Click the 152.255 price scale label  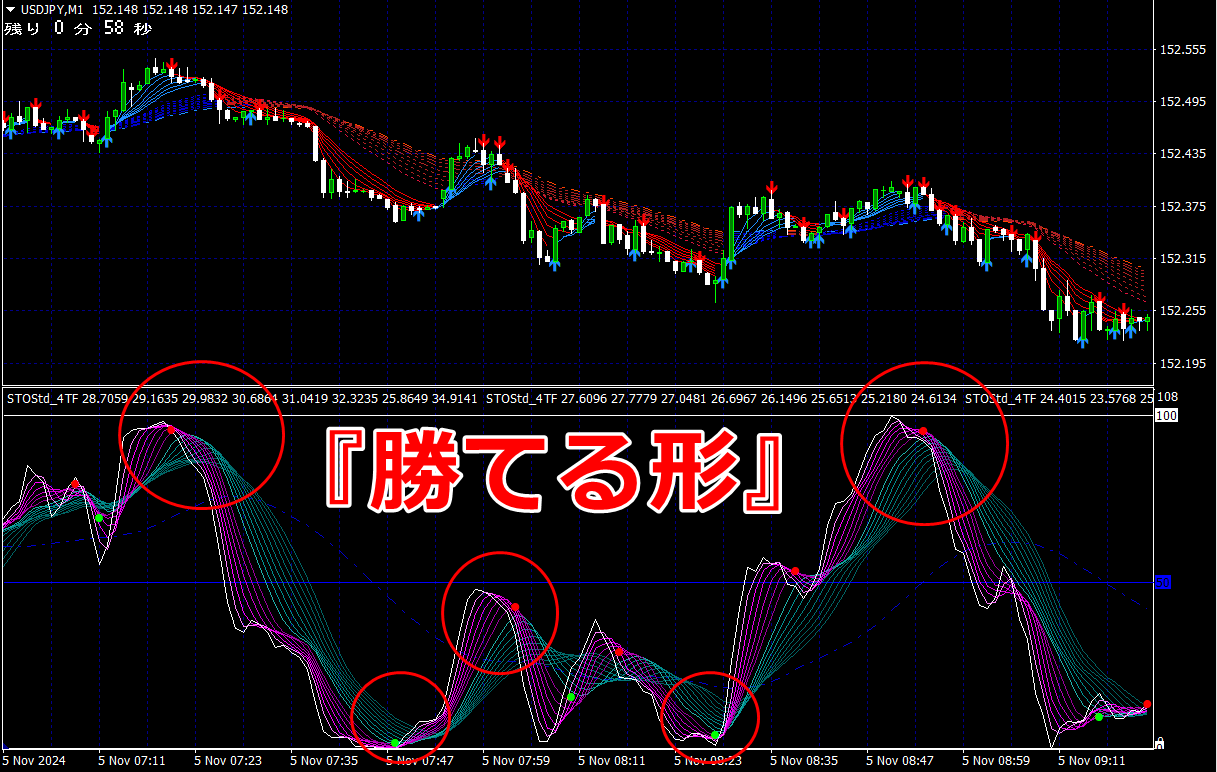coord(1182,310)
